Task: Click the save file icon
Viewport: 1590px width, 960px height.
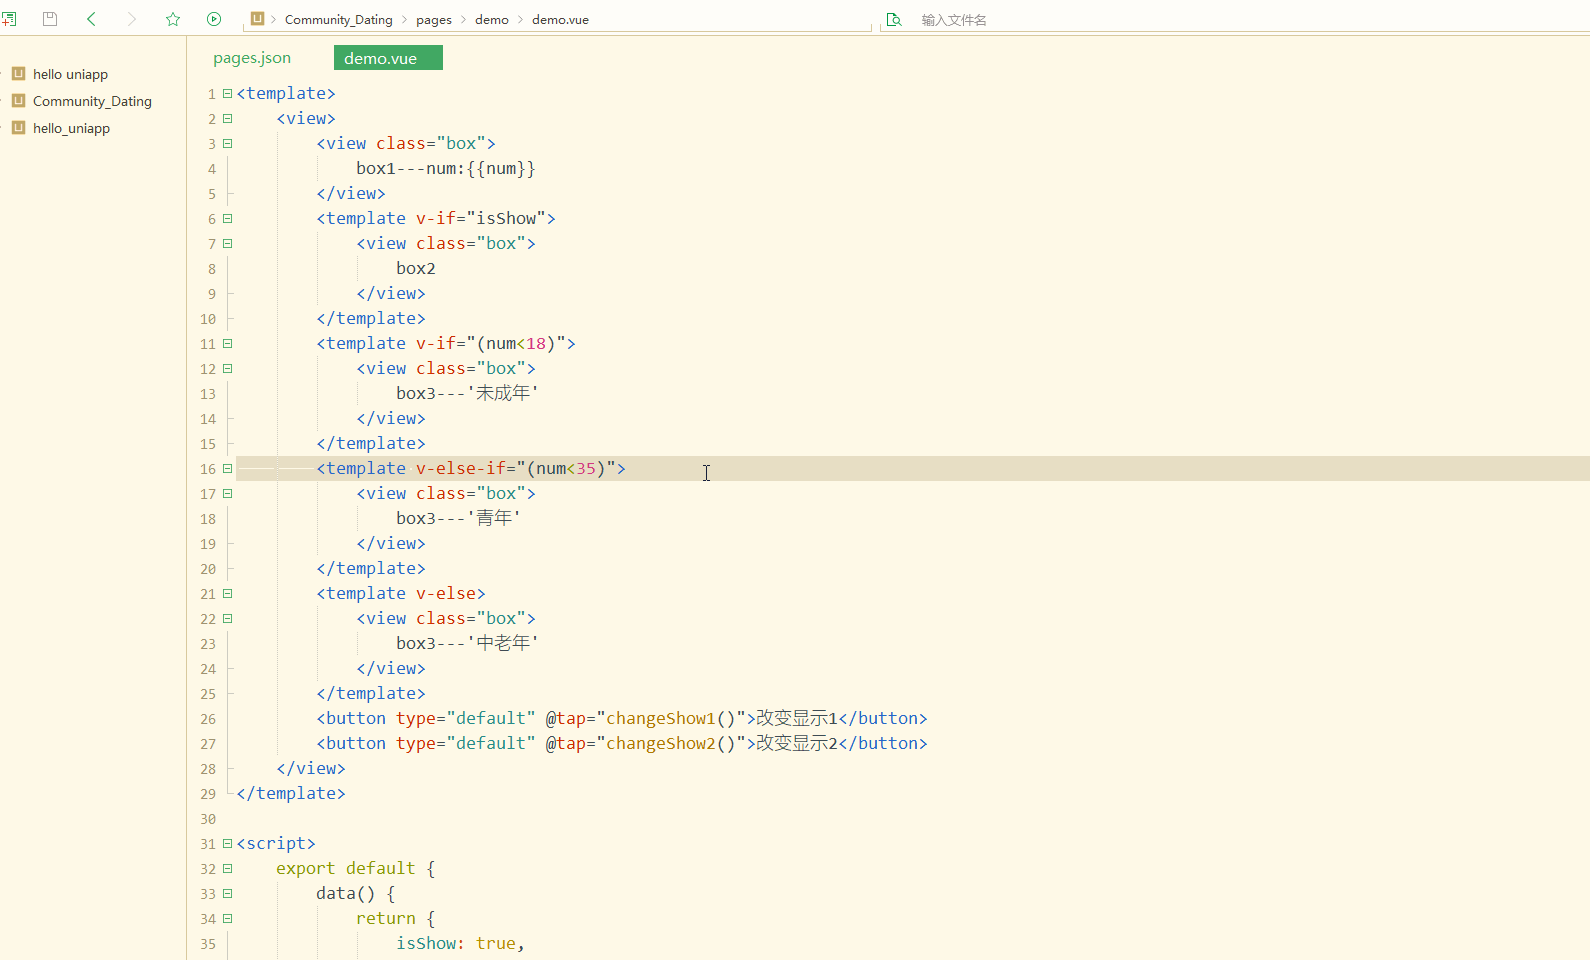Action: coord(50,19)
